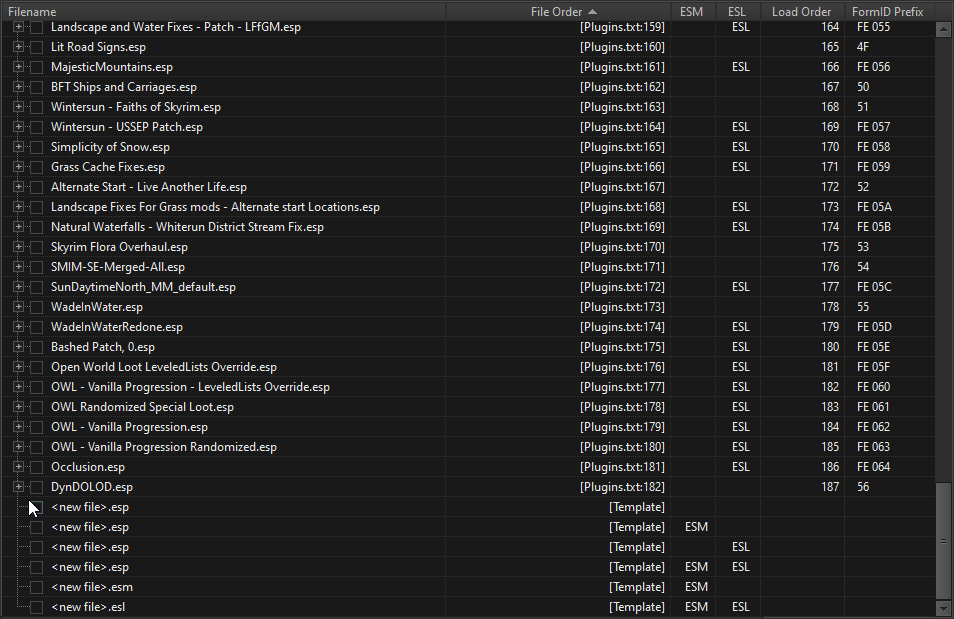Expand the Simplicity of Snow.esp entry
The height and width of the screenshot is (619, 954).
pyautogui.click(x=18, y=147)
